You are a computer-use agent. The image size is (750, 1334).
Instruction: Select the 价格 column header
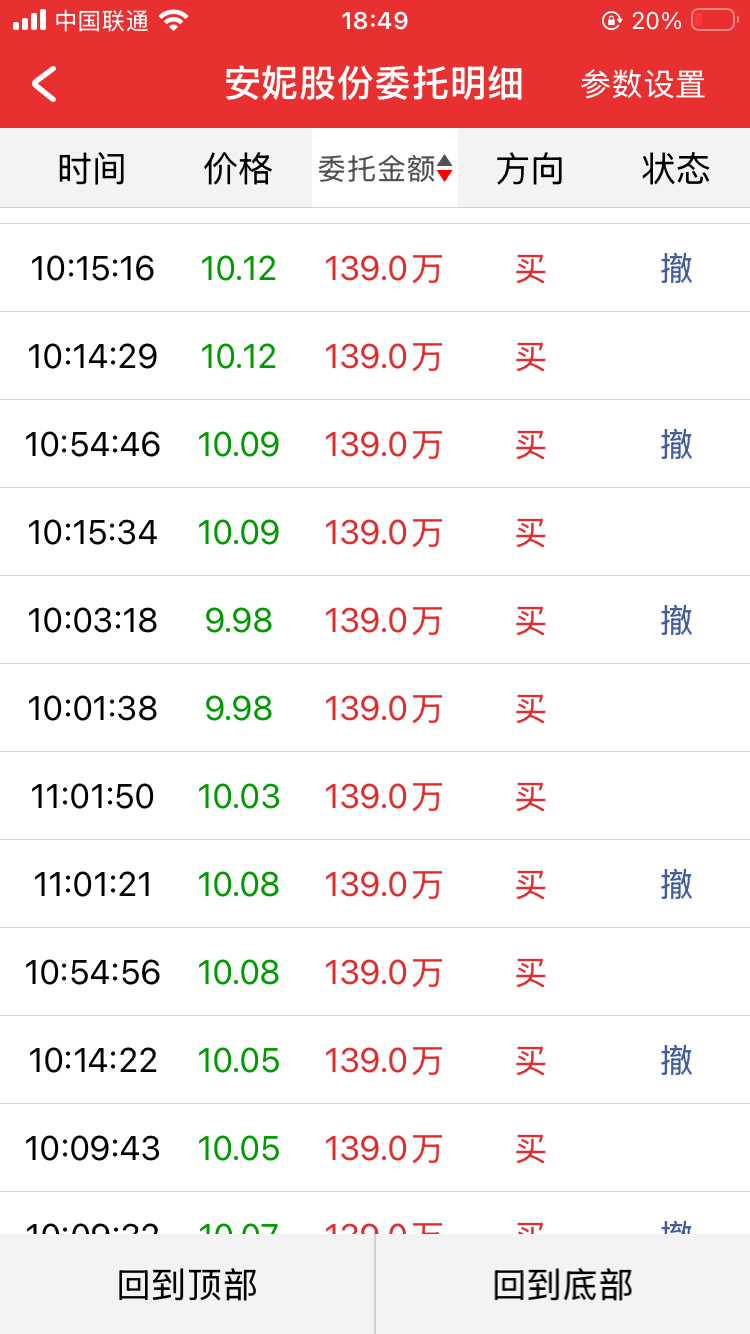(238, 169)
